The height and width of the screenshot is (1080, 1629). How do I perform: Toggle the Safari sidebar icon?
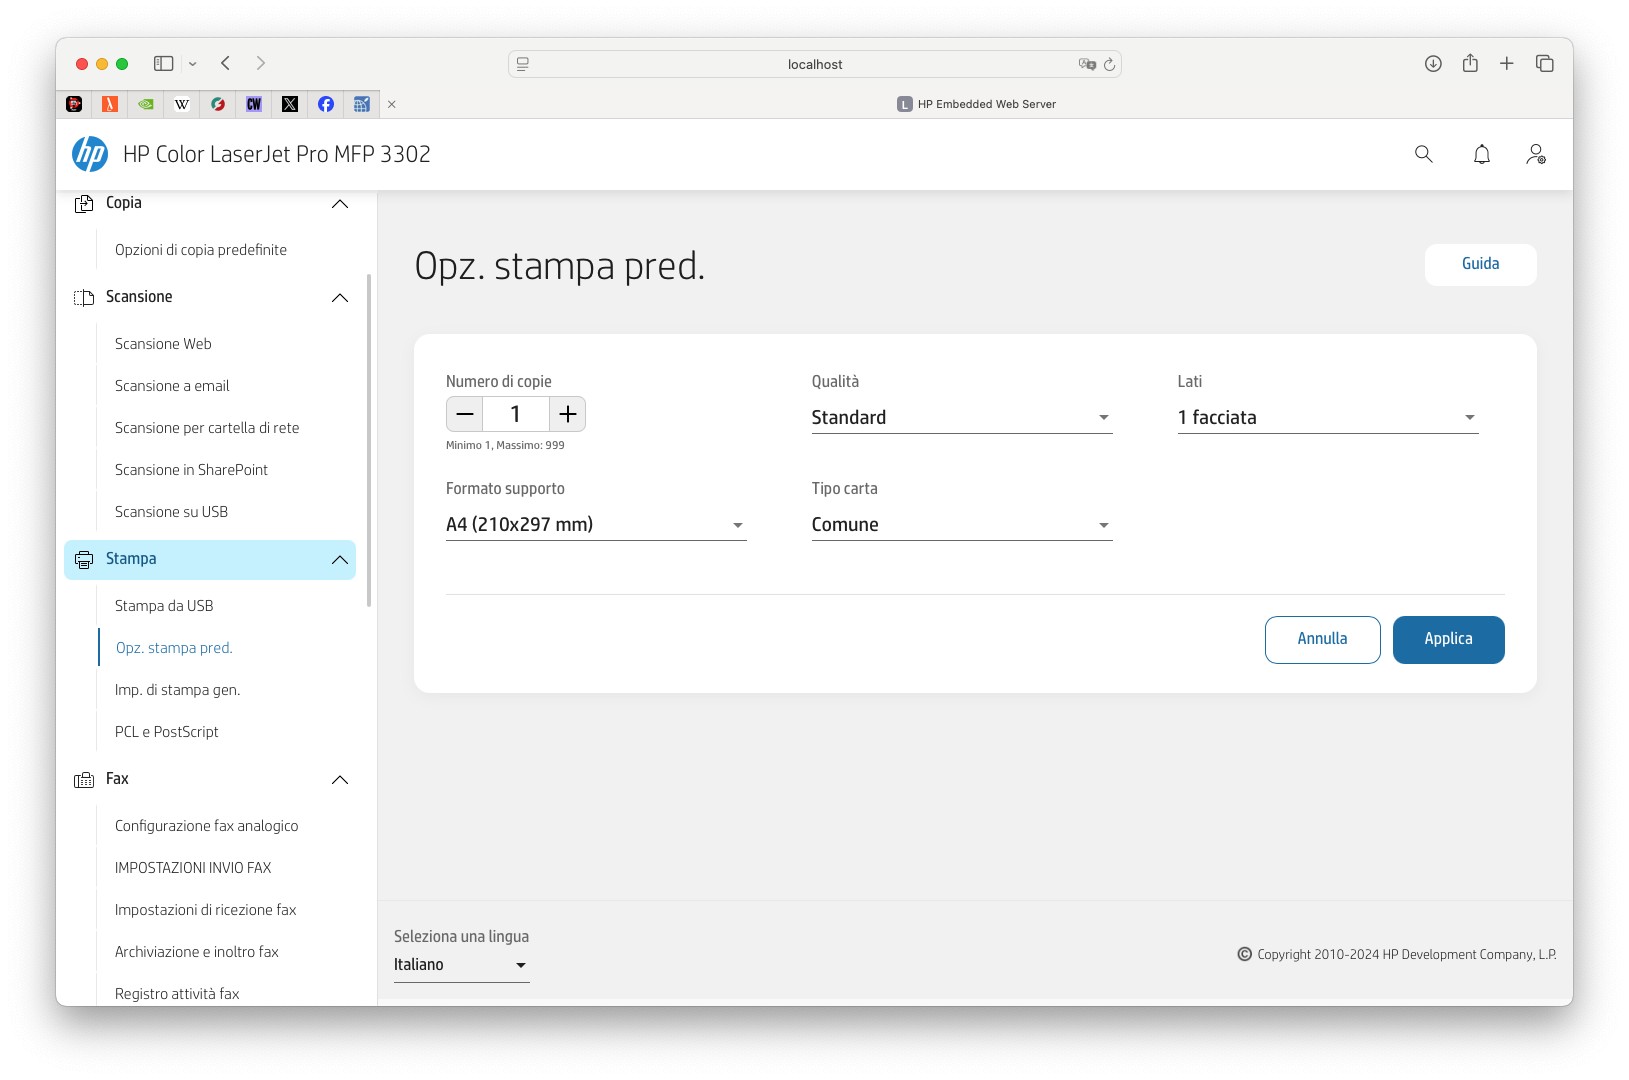[x=164, y=63]
